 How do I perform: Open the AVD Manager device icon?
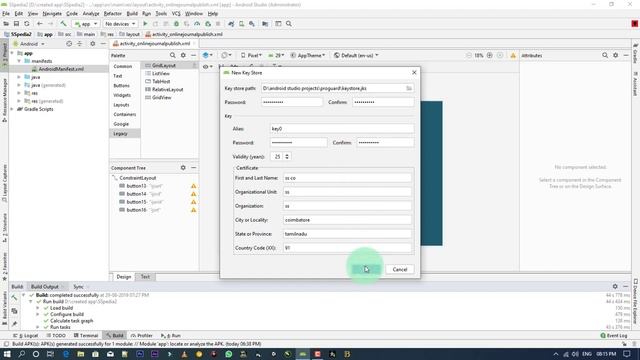point(241,24)
